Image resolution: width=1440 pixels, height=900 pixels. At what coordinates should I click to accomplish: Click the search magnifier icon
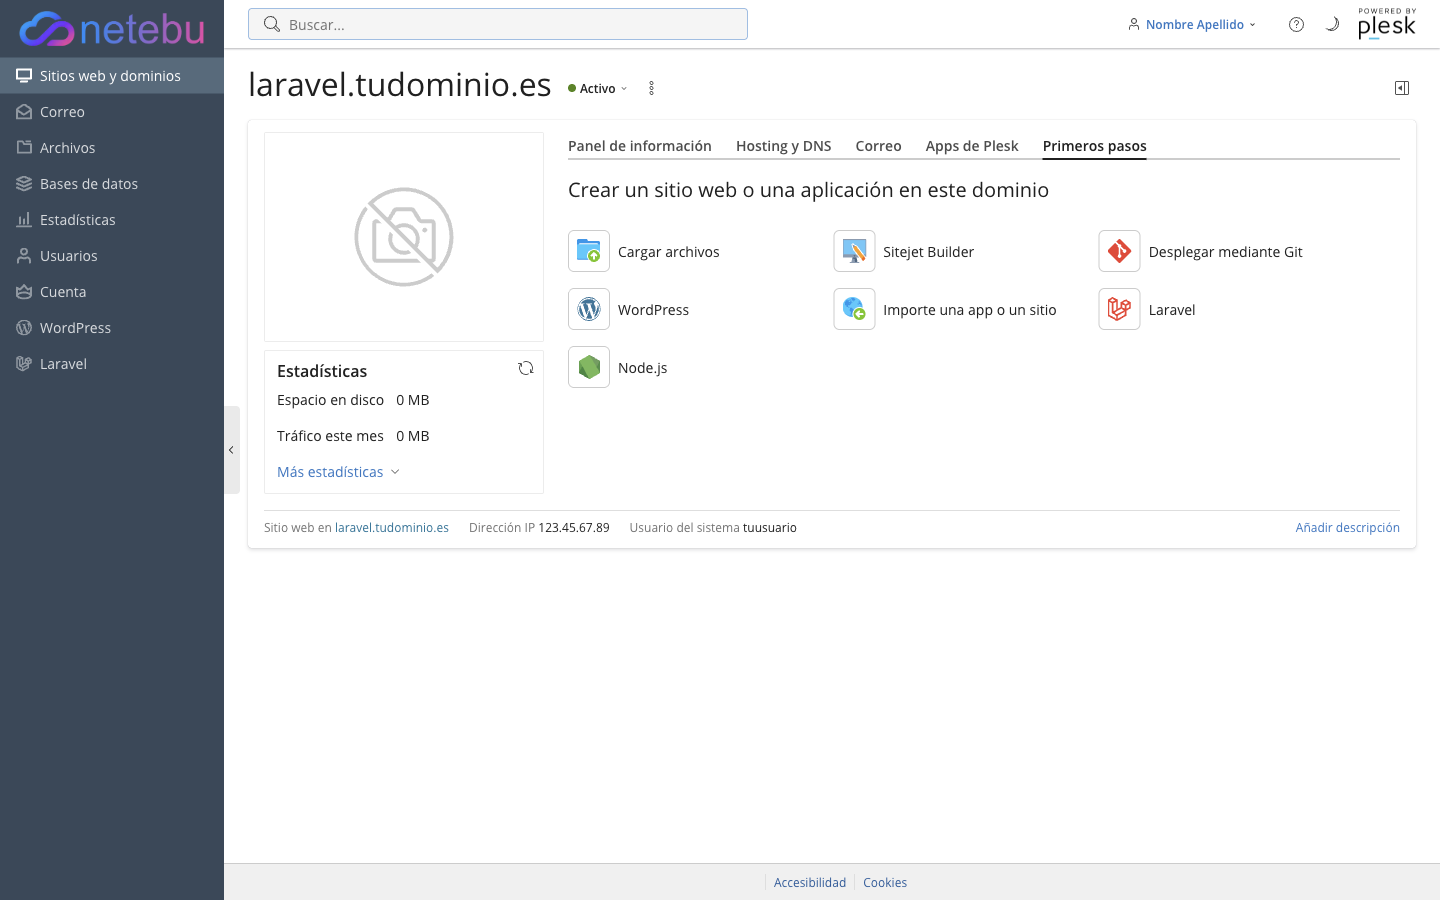coord(271,24)
